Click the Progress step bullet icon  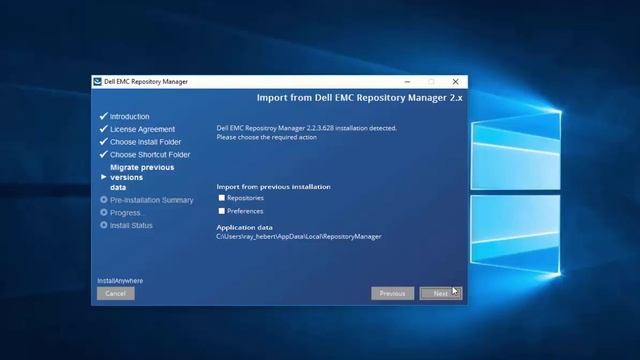coord(104,212)
